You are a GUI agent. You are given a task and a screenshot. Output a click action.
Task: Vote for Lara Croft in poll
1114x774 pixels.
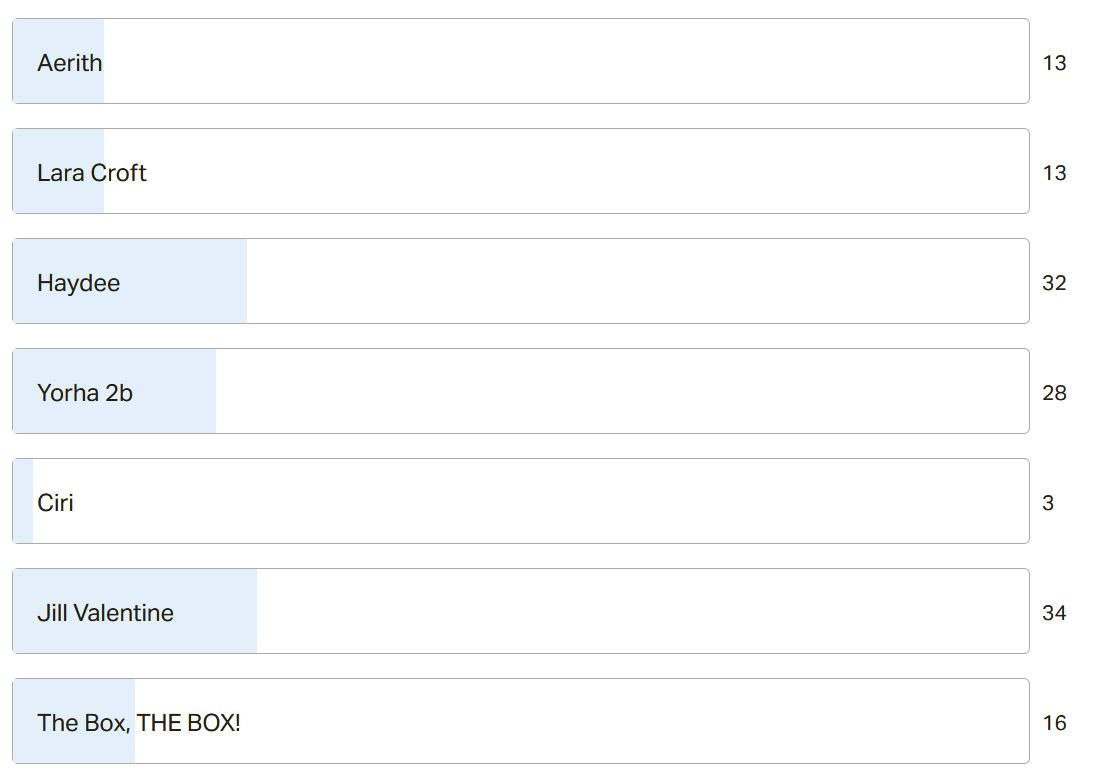click(521, 171)
